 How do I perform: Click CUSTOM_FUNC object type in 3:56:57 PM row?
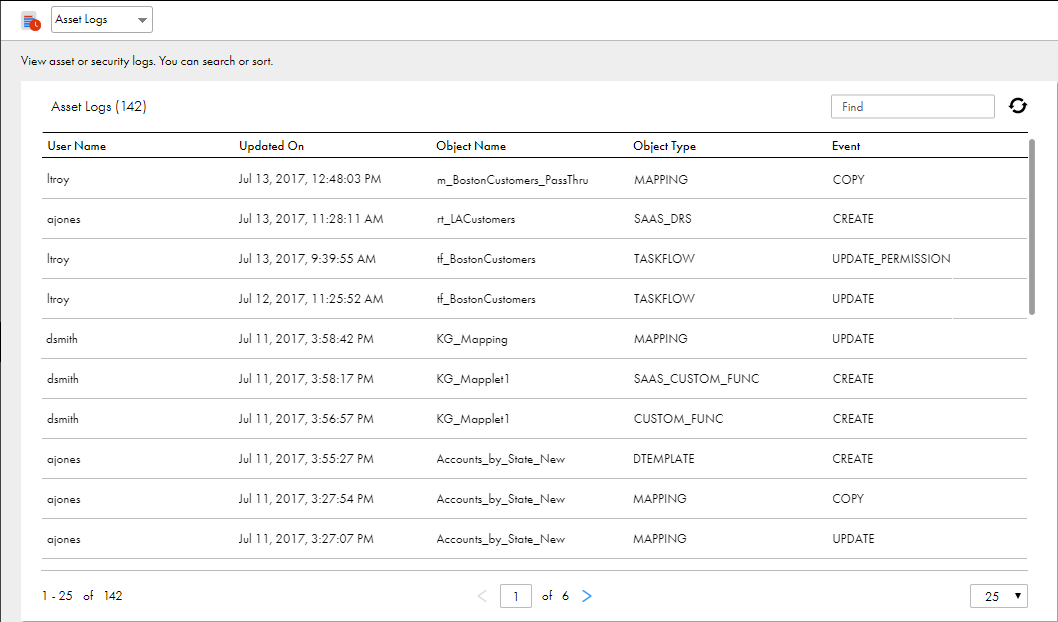pyautogui.click(x=678, y=419)
